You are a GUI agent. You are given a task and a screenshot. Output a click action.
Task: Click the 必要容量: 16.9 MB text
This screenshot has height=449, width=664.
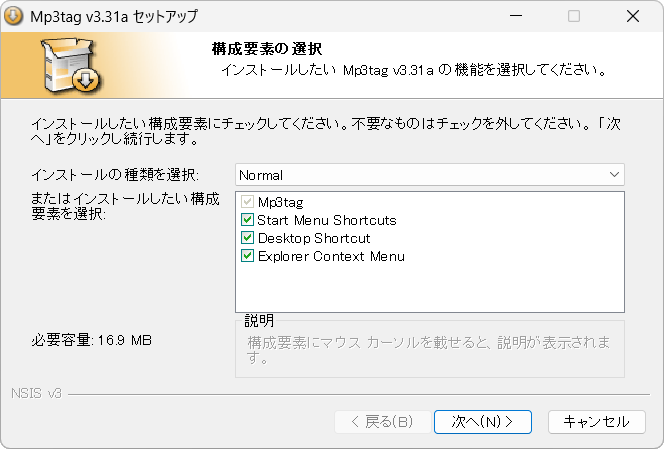coord(91,341)
